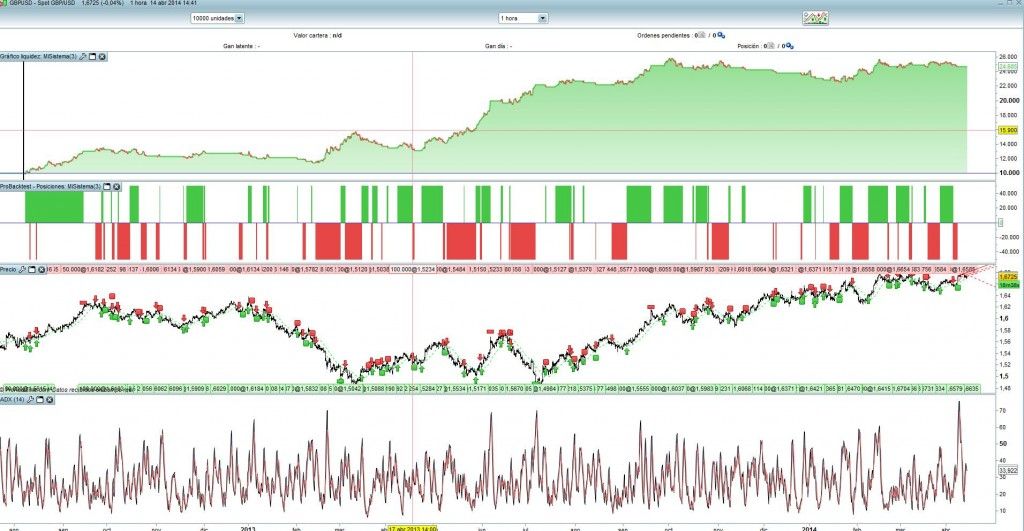1024x531 pixels.
Task: Close the ProBacktest Posiciones panel
Action: (x=116, y=187)
